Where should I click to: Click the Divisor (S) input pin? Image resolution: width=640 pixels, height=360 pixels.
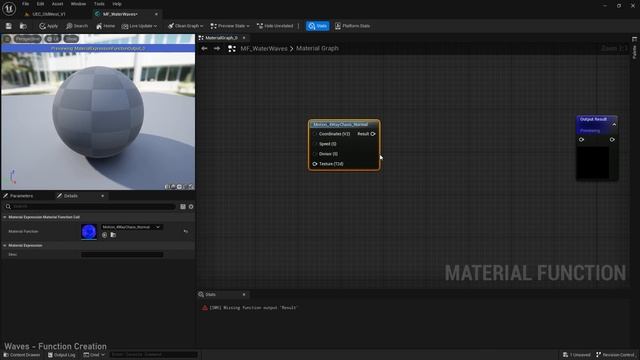click(x=315, y=154)
